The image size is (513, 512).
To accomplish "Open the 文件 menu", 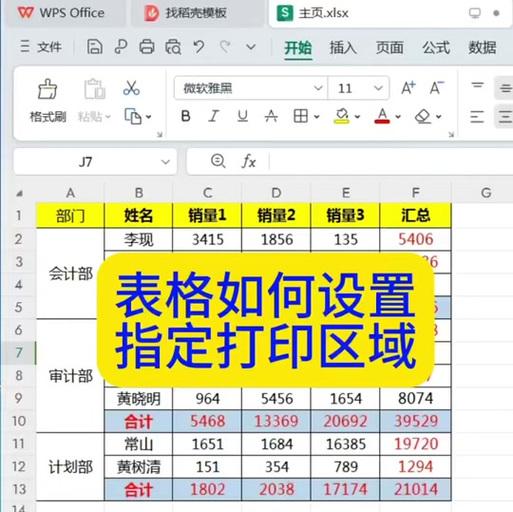I will tap(41, 47).
